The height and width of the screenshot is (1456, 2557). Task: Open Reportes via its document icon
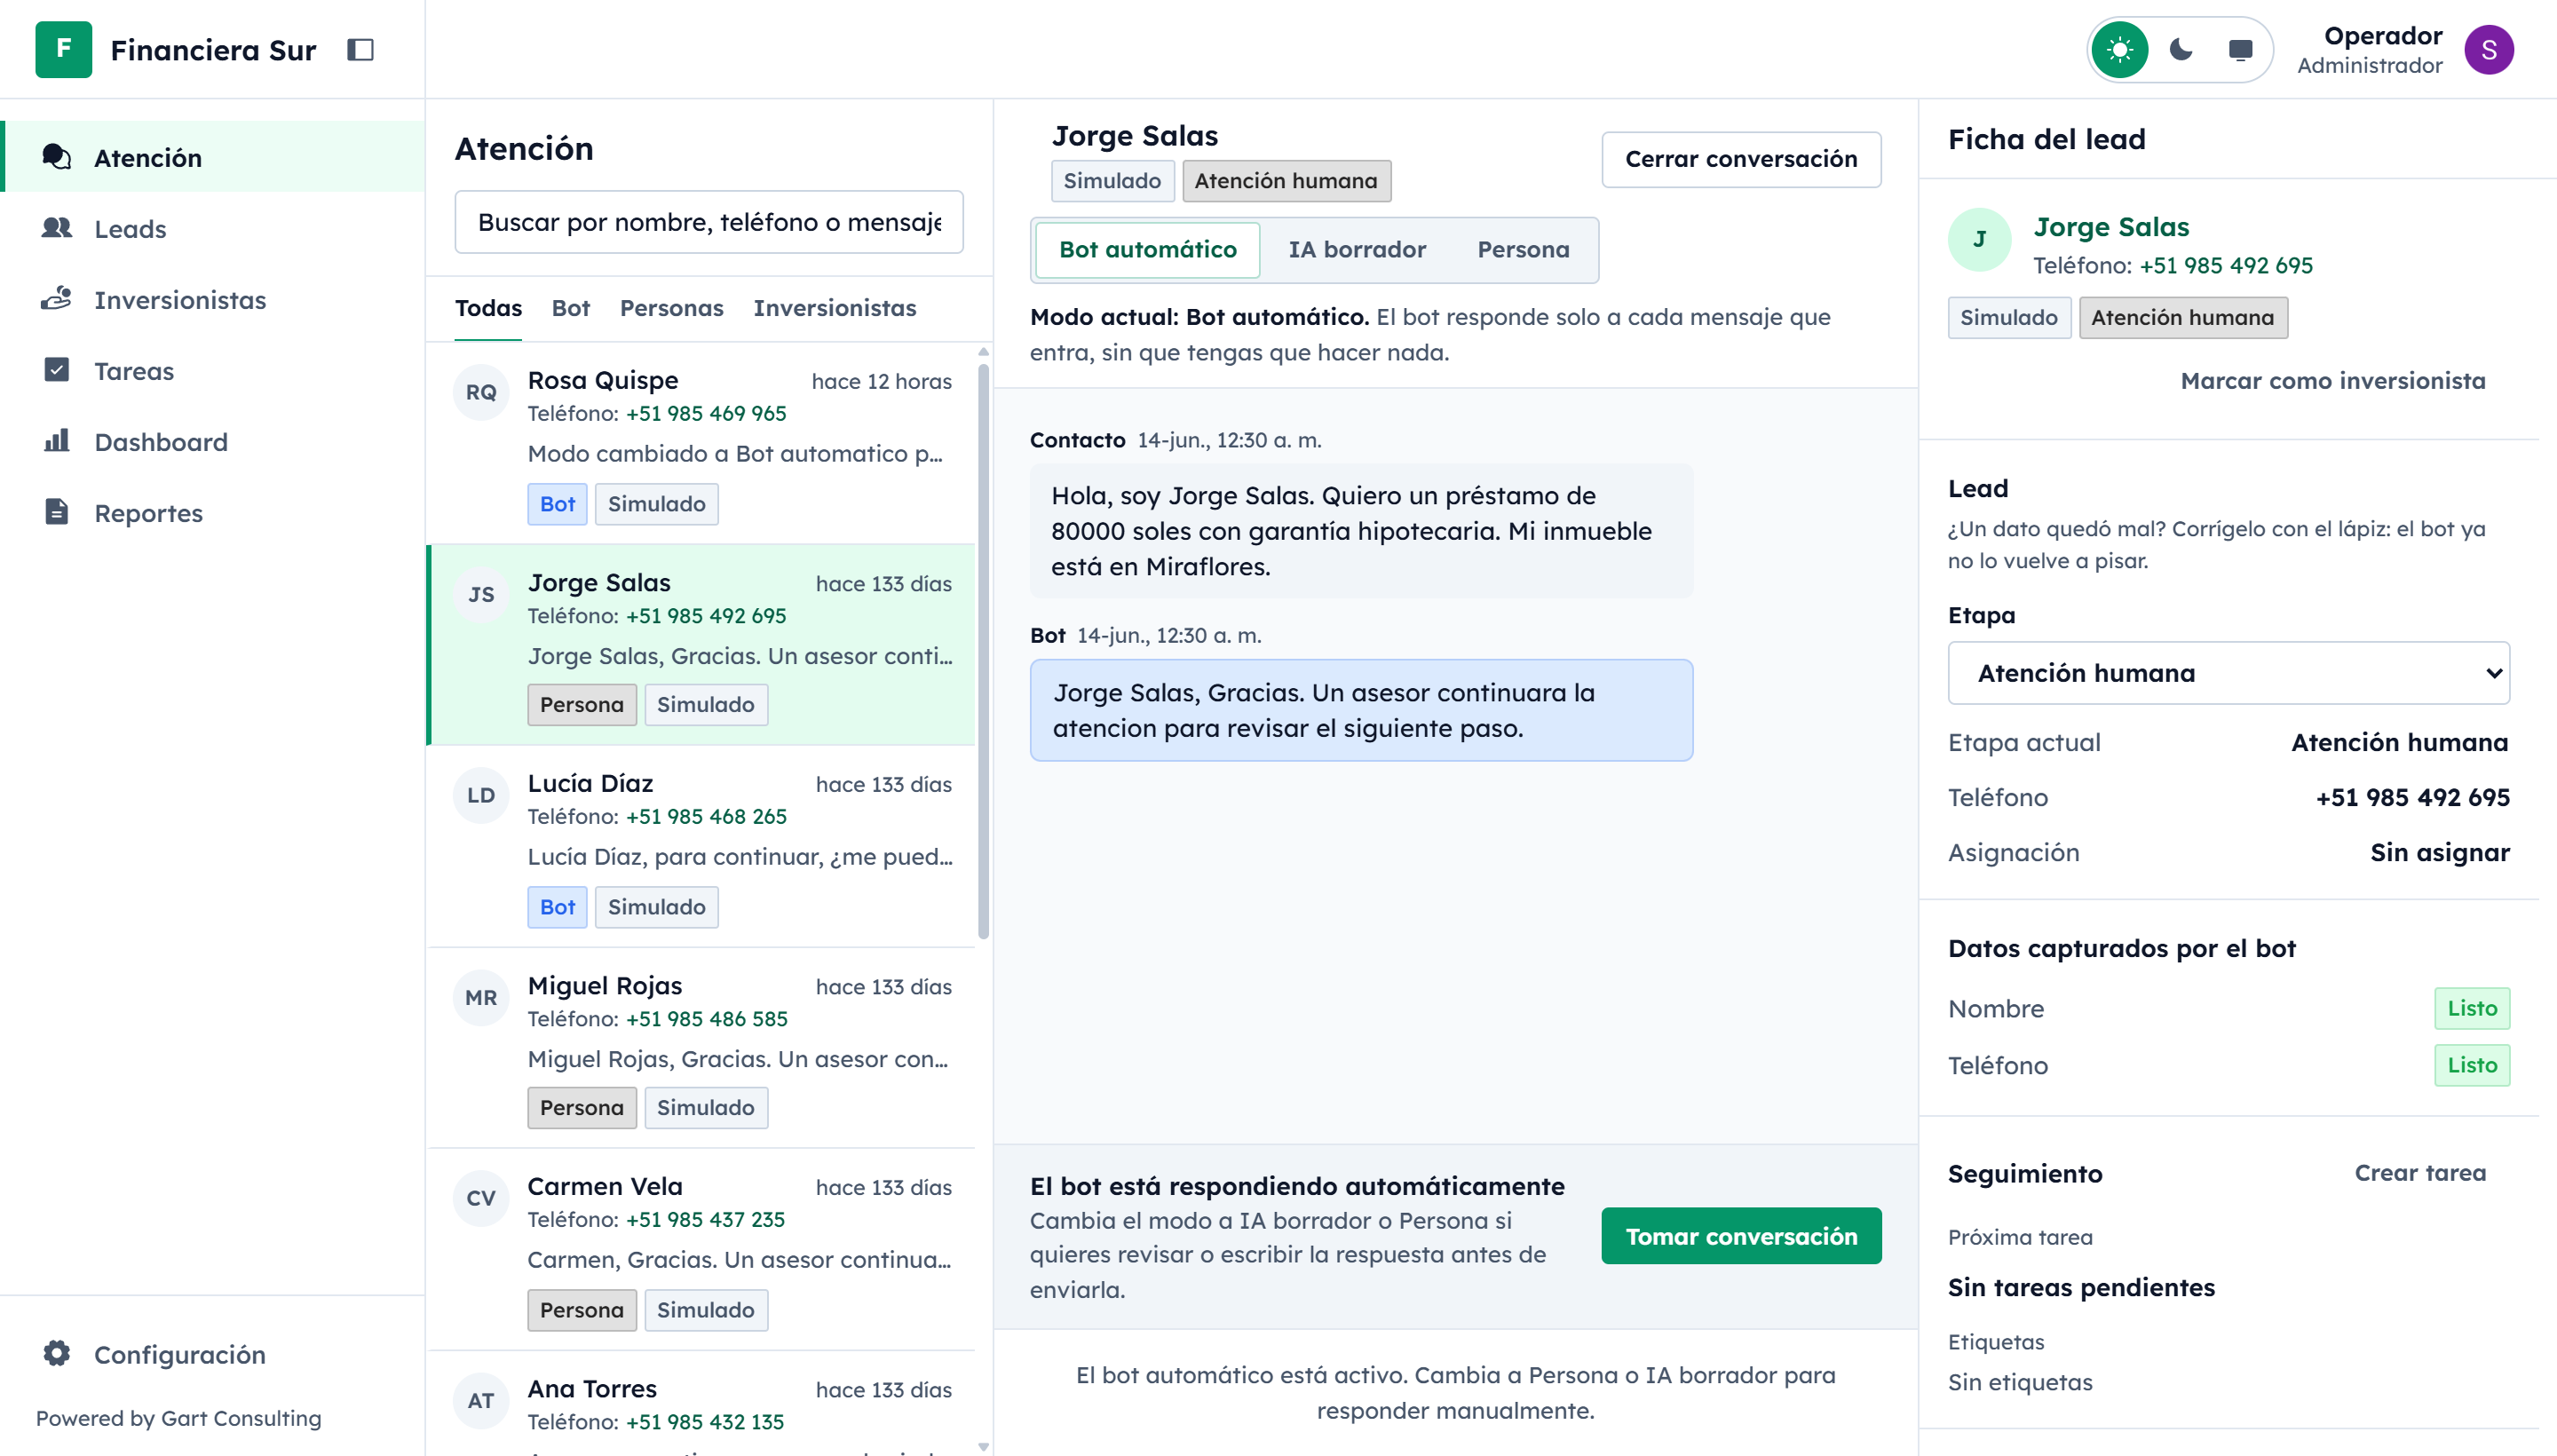(57, 512)
